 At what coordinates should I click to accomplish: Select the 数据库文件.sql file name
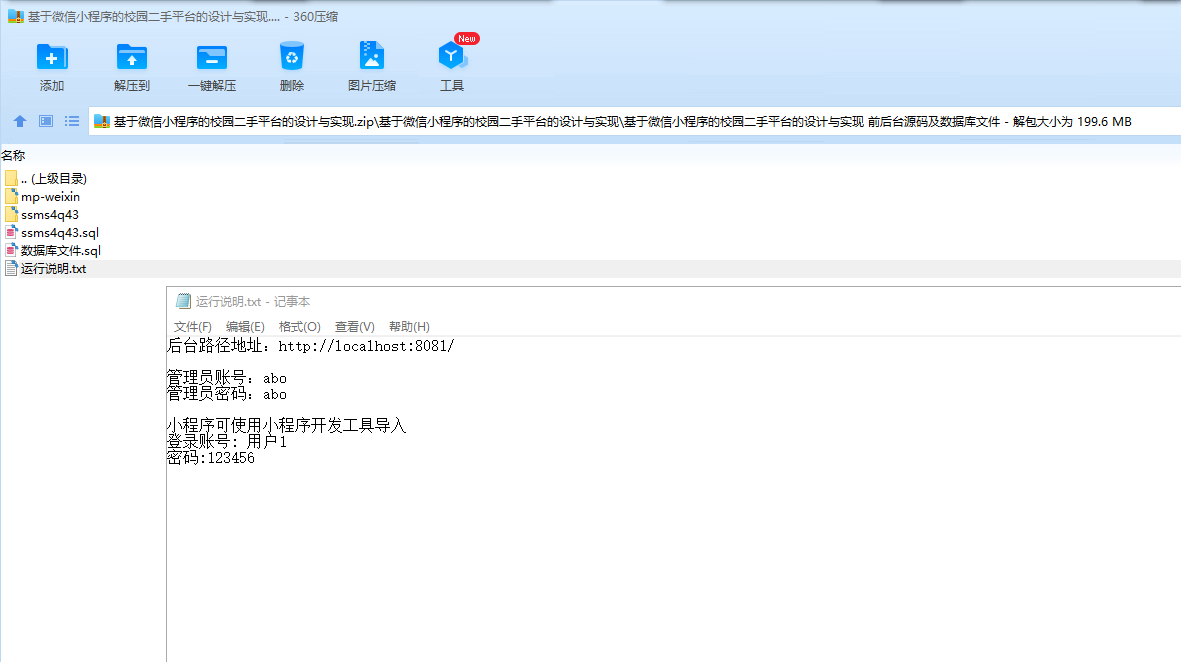61,251
